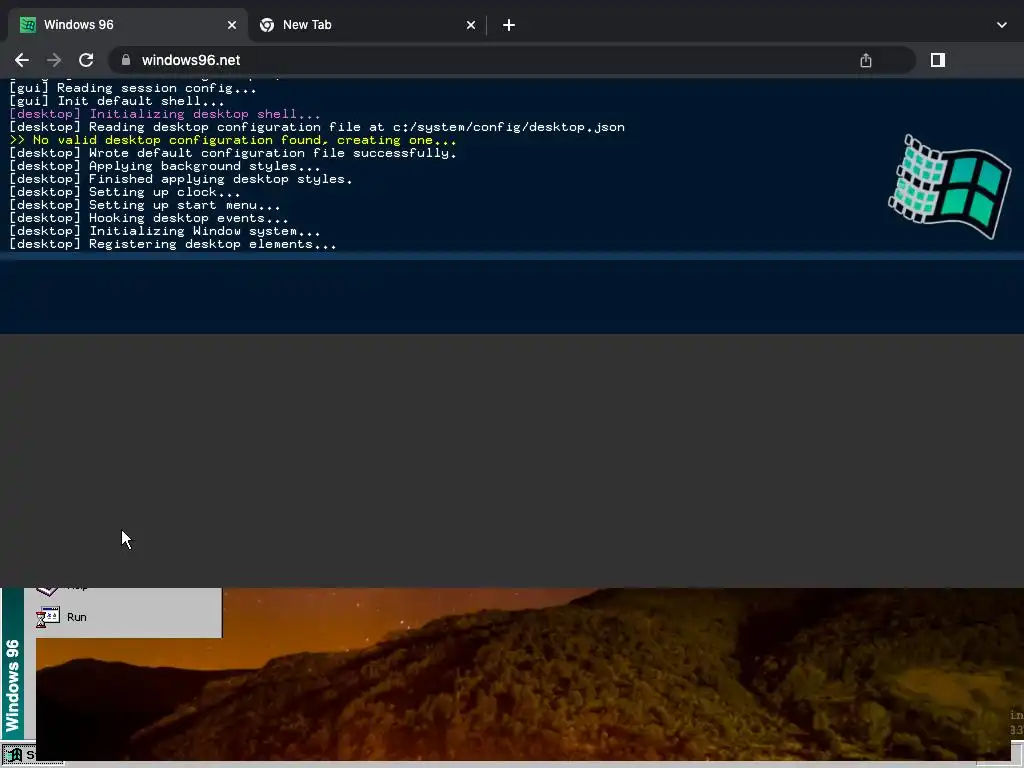The height and width of the screenshot is (768, 1024).
Task: Click the 'No valid desktop configuration found' line
Action: [x=233, y=140]
